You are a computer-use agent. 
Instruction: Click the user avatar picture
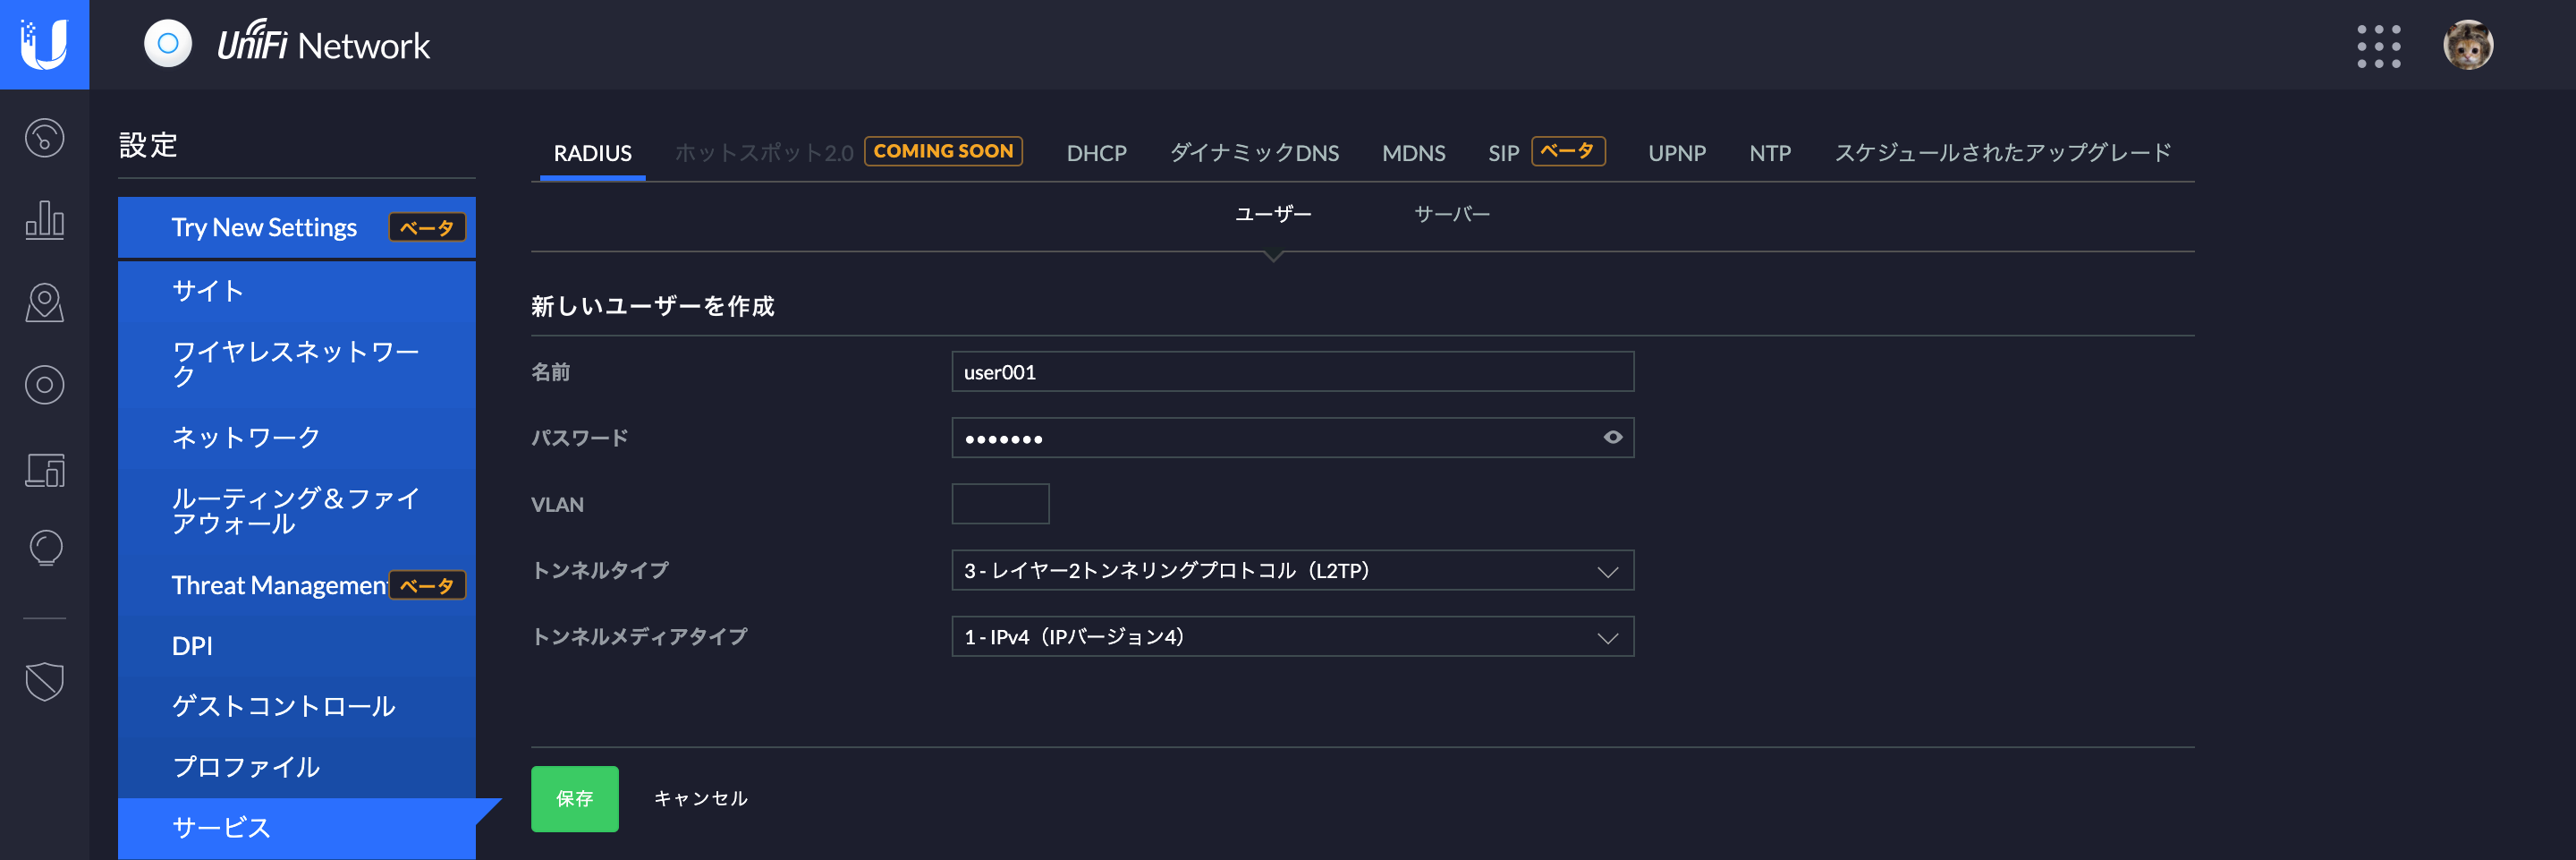[2467, 45]
